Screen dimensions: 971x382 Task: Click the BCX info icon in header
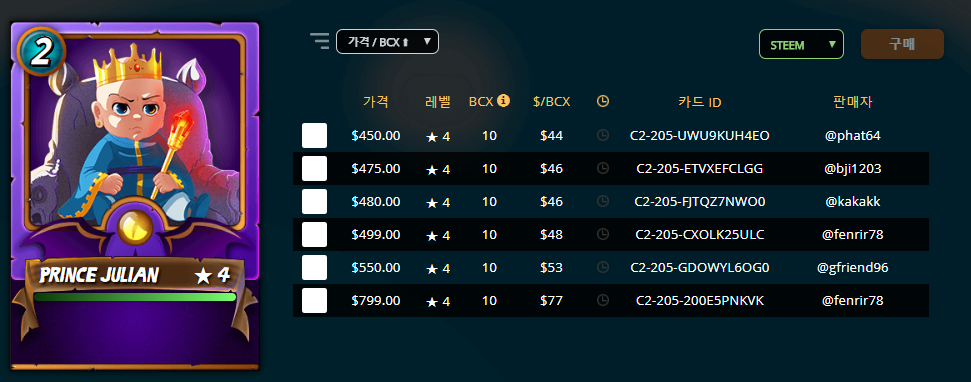click(503, 100)
